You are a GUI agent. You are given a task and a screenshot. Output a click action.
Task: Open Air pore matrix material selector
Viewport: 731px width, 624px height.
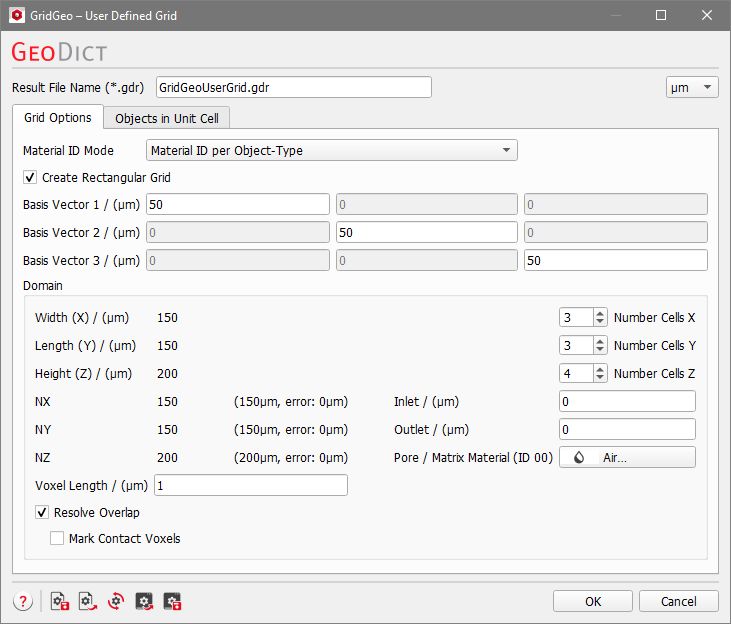pos(627,458)
